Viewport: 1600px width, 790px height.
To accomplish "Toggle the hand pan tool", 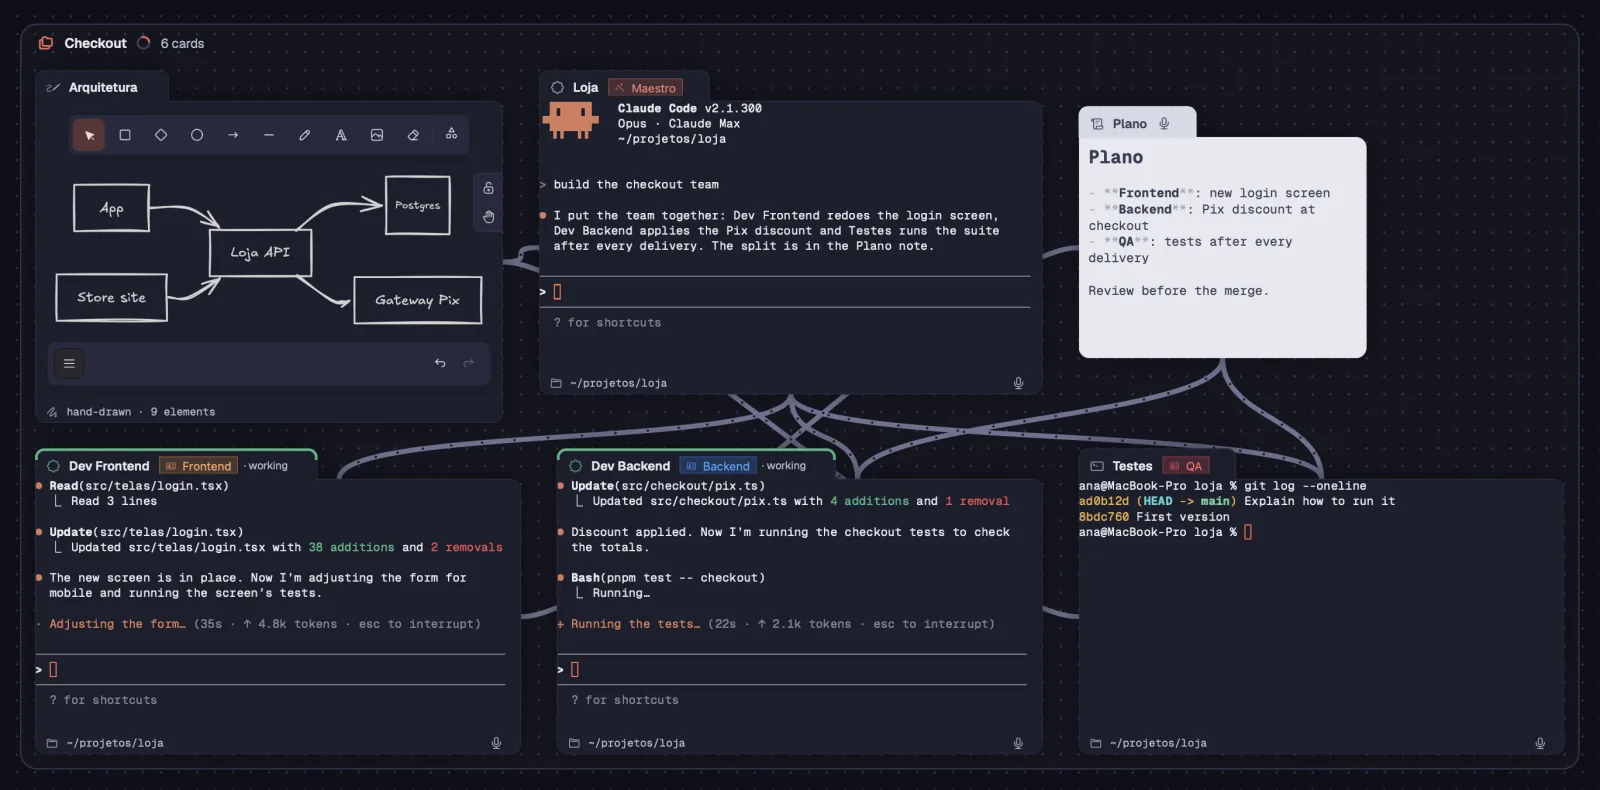I will [488, 217].
